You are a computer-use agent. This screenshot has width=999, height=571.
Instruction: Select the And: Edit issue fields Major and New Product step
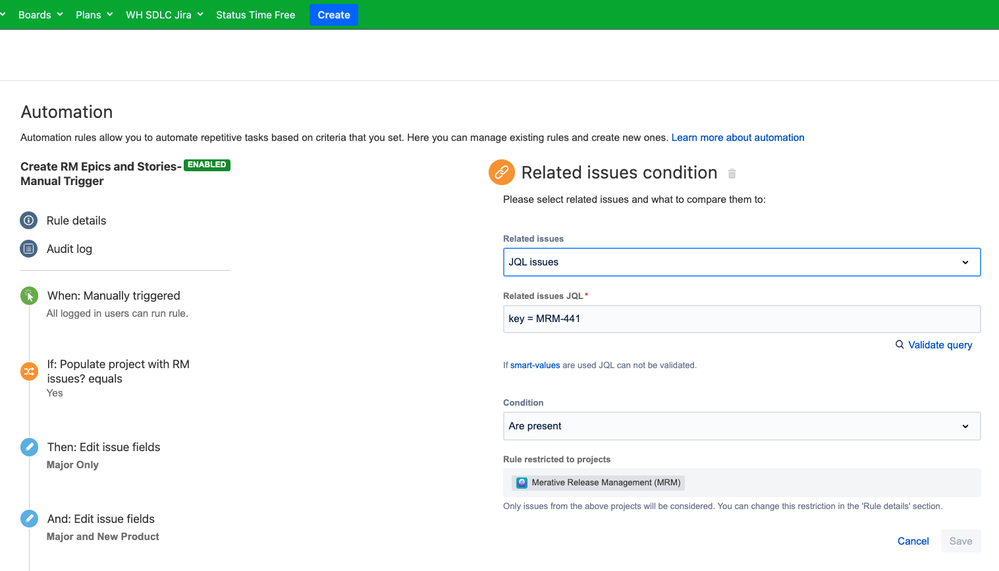click(x=103, y=527)
